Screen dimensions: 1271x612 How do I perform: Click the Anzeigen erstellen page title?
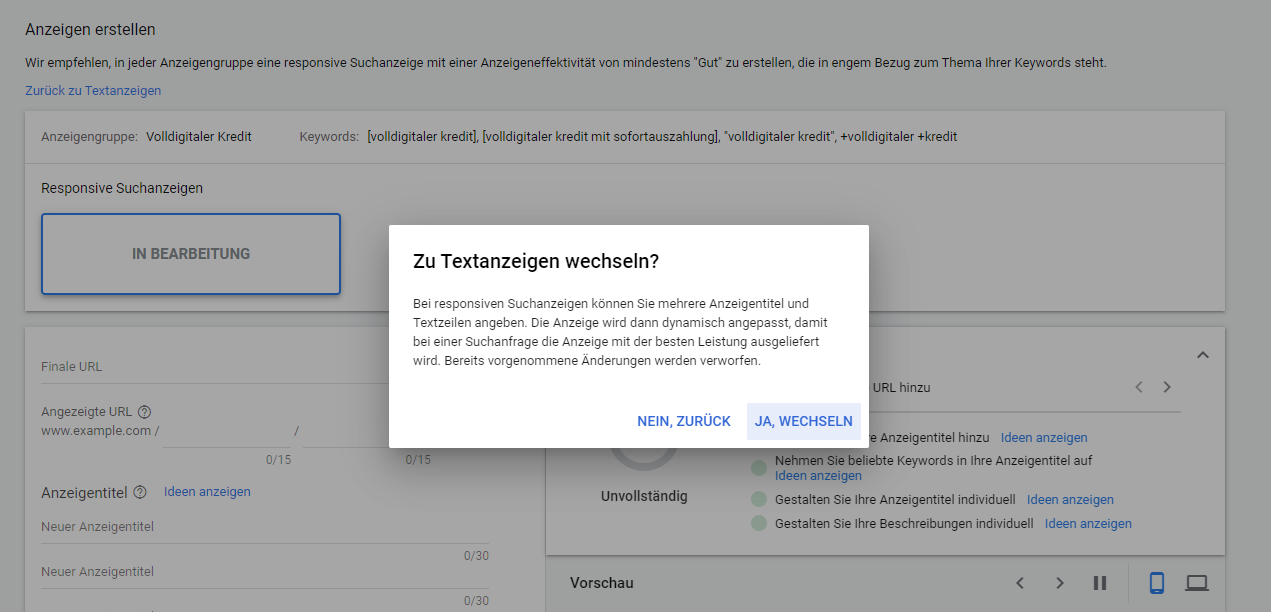click(x=90, y=30)
